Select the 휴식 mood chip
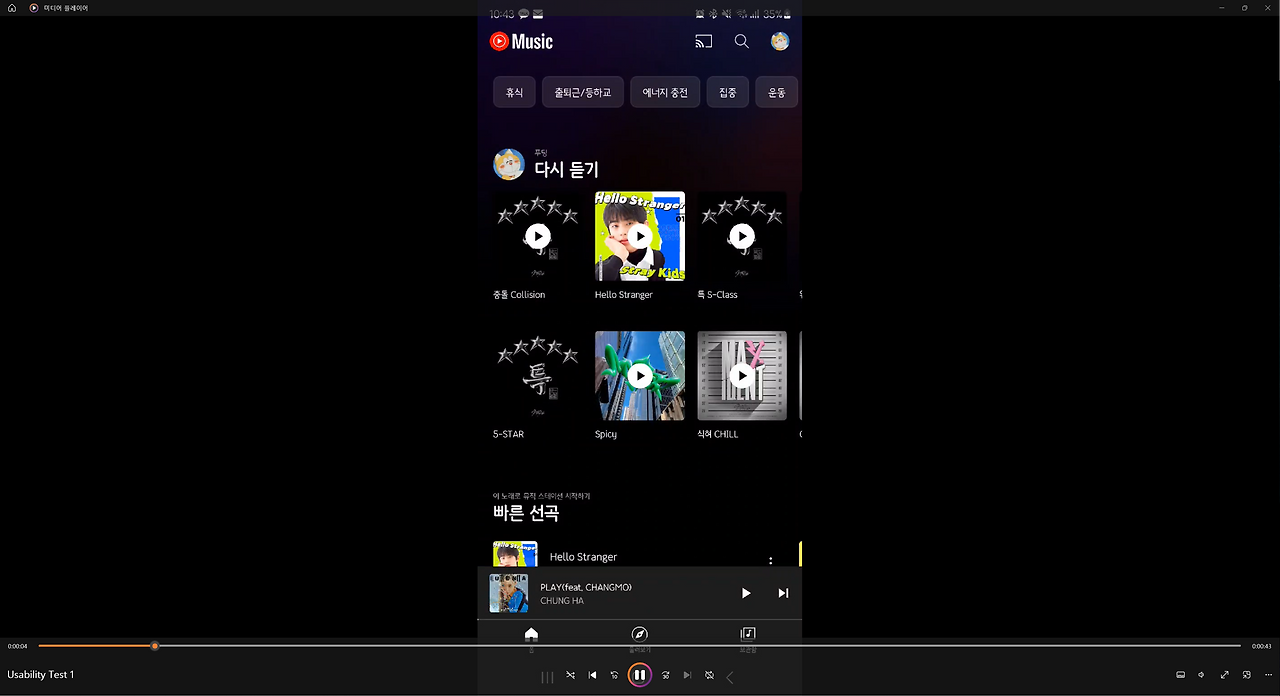 (x=514, y=92)
